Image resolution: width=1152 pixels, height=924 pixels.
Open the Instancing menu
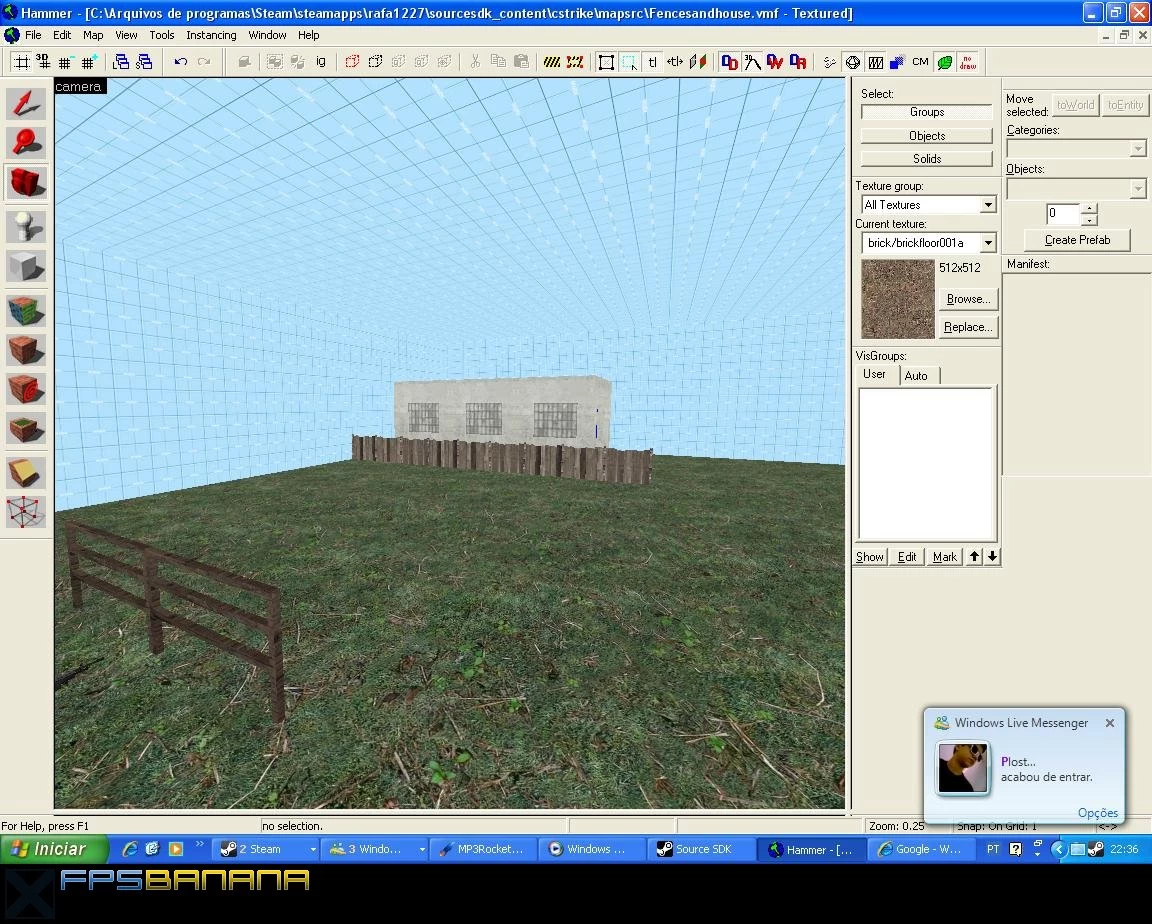pyautogui.click(x=212, y=35)
